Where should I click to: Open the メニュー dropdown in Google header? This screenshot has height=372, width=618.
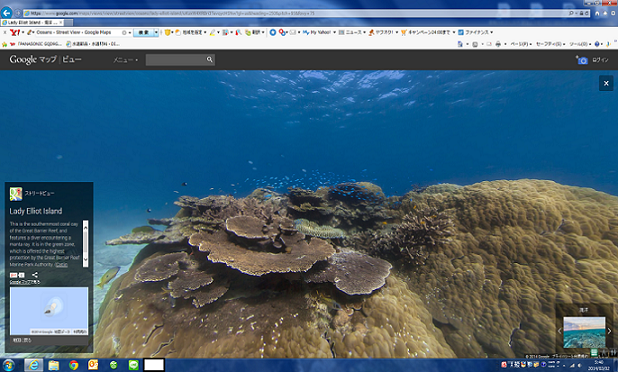coord(125,60)
